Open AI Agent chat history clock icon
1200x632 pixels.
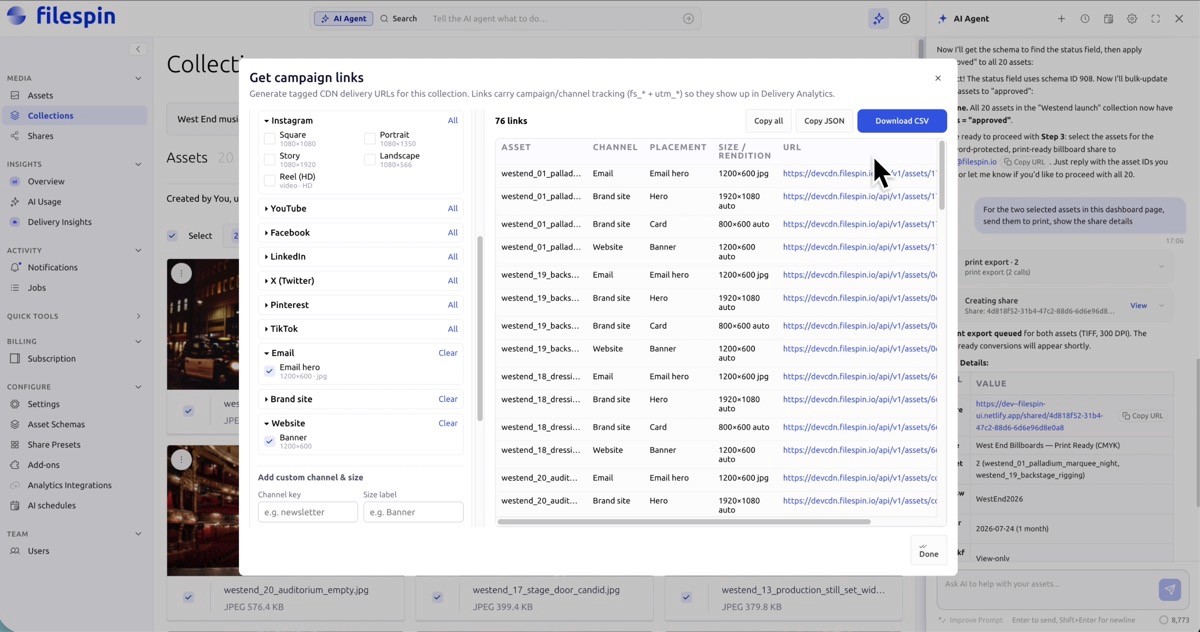(1085, 19)
